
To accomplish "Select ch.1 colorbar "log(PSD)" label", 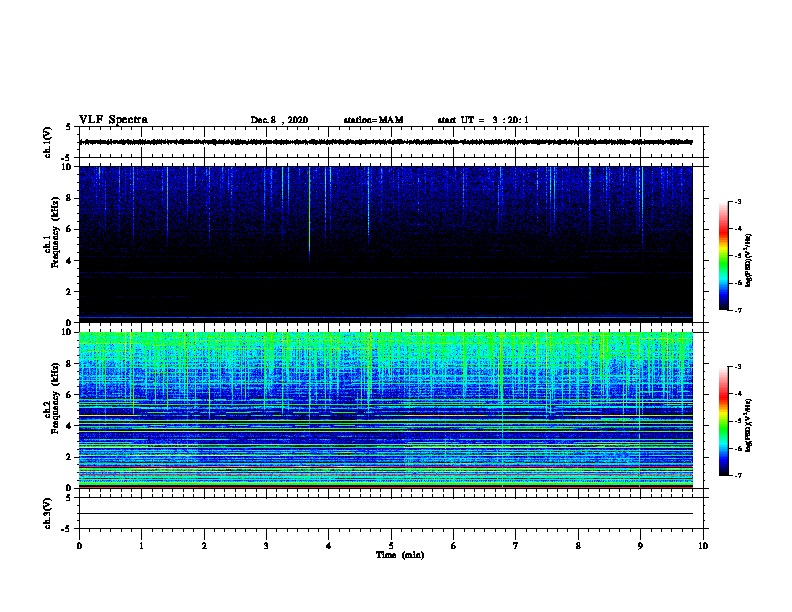I will (748, 260).
